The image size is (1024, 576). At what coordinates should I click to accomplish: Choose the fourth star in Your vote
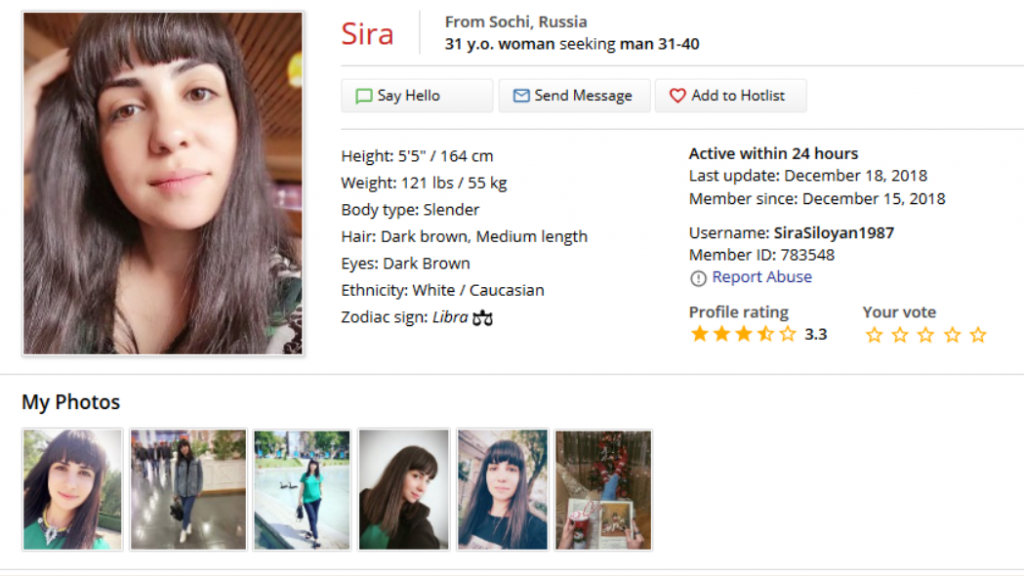coord(952,335)
